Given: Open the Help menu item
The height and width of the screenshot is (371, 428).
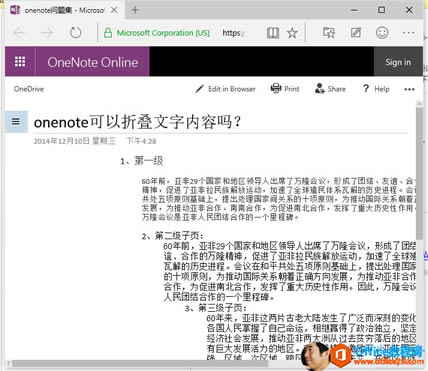Looking at the screenshot, I should pyautogui.click(x=376, y=89).
